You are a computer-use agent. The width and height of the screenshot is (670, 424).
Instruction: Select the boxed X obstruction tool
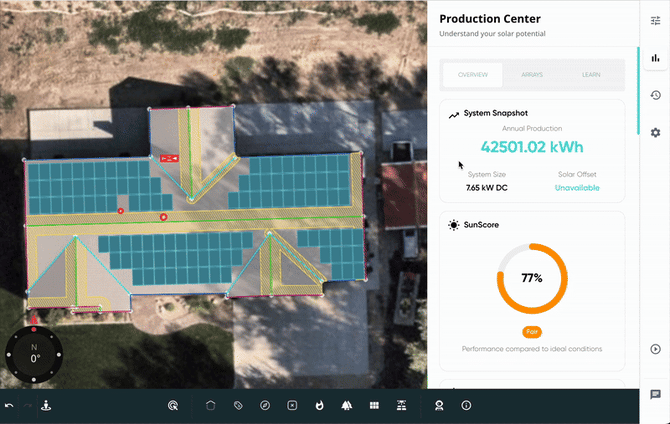292,405
